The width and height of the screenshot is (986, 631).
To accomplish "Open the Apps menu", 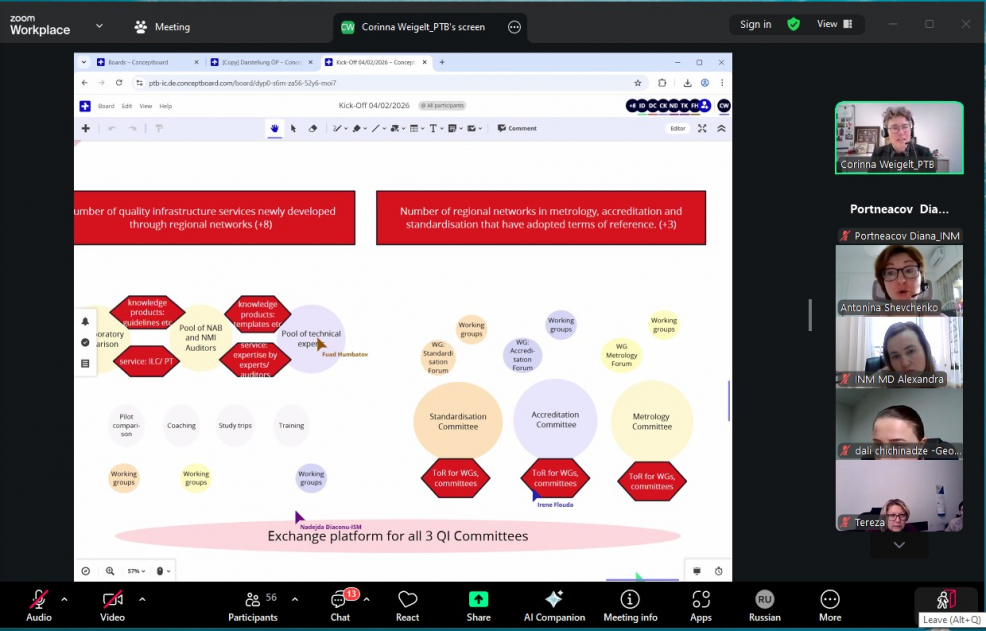I will click(x=700, y=603).
